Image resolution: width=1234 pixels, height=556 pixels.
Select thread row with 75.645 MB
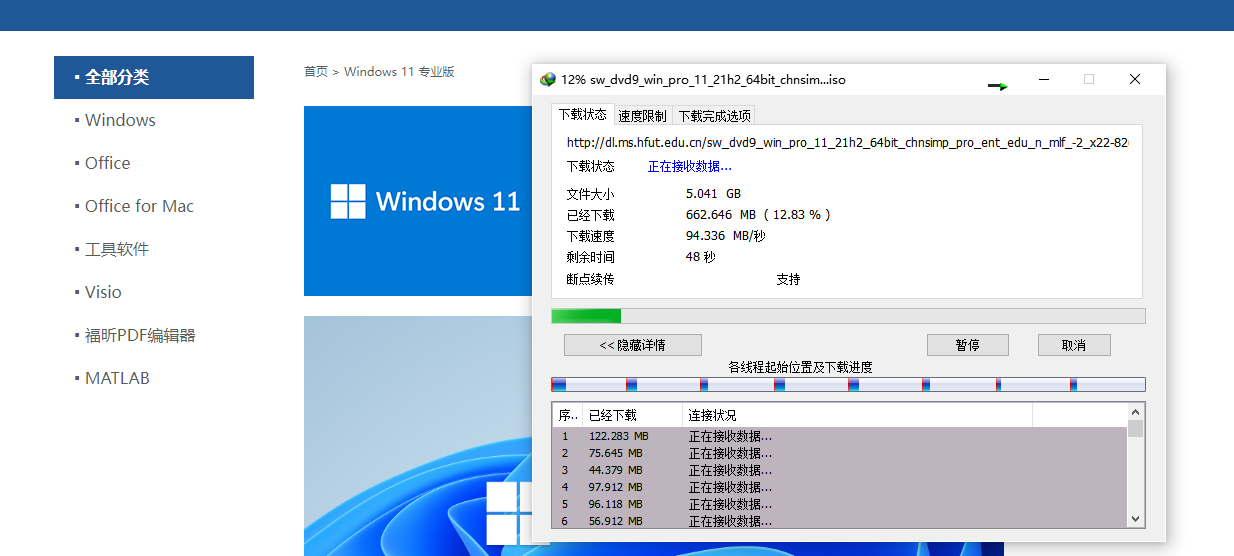839,453
